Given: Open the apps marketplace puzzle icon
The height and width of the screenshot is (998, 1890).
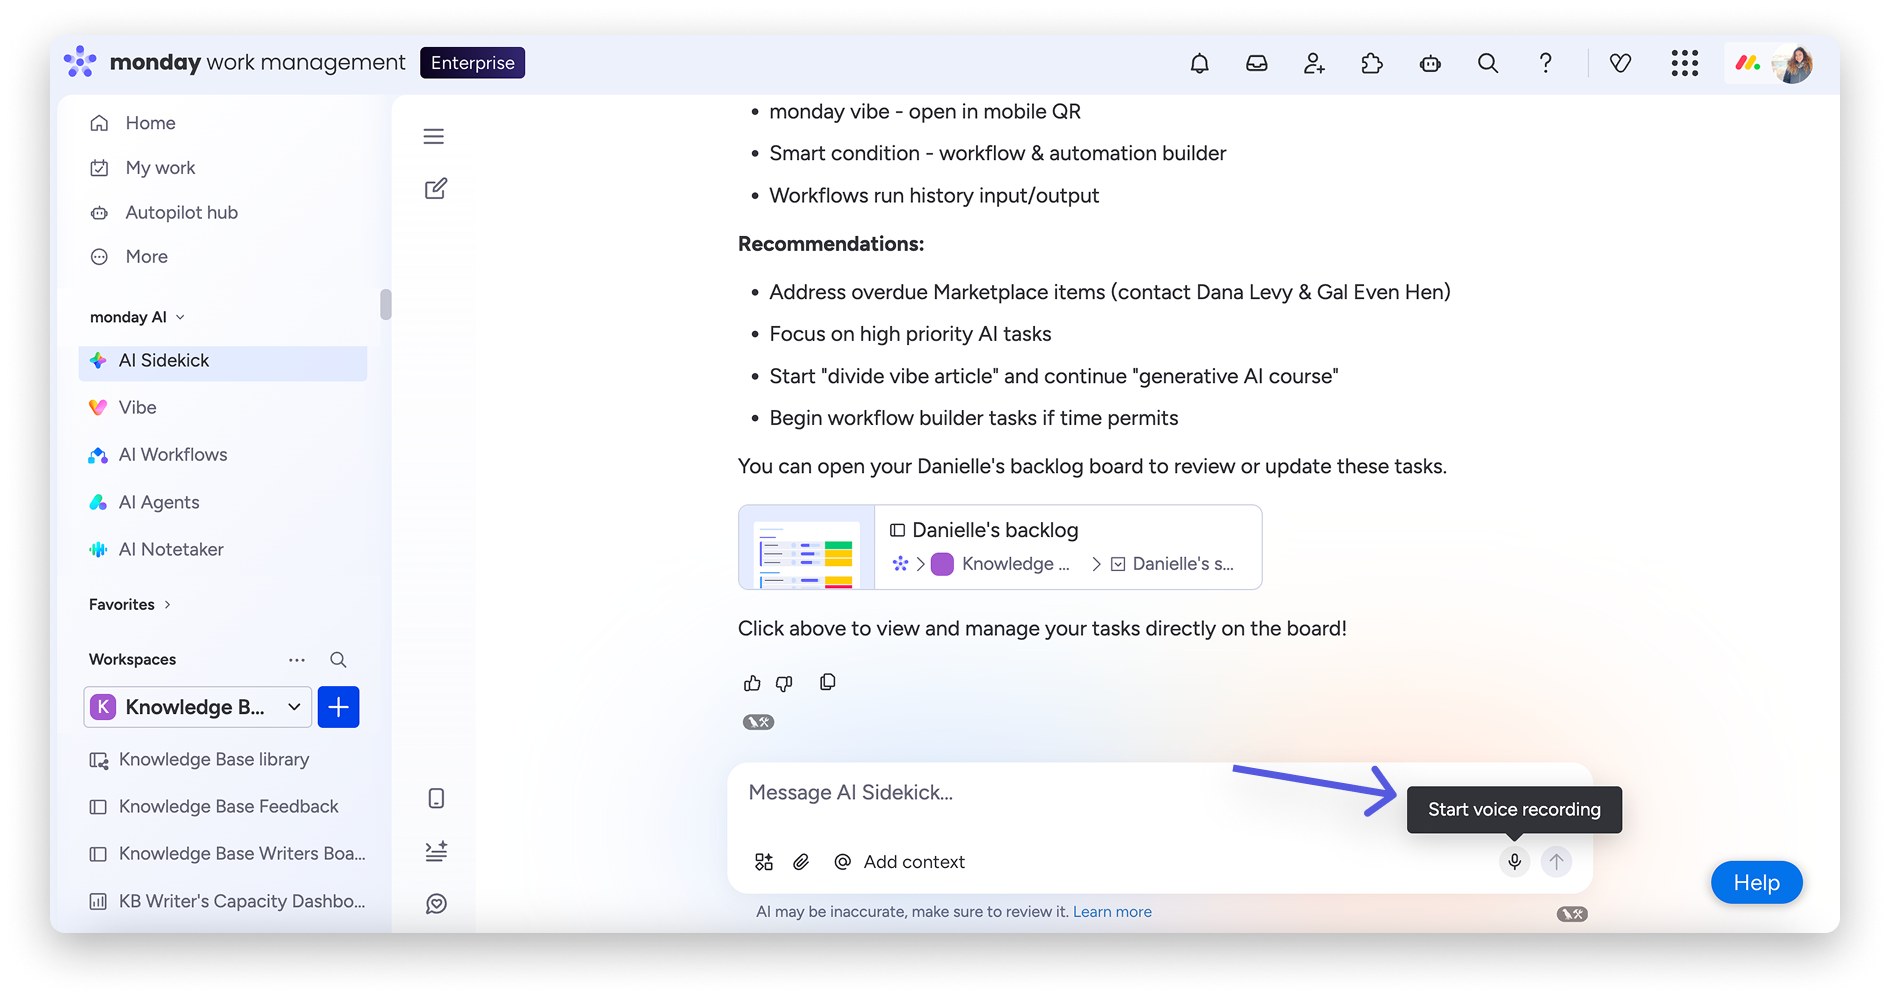Looking at the screenshot, I should pos(1372,64).
